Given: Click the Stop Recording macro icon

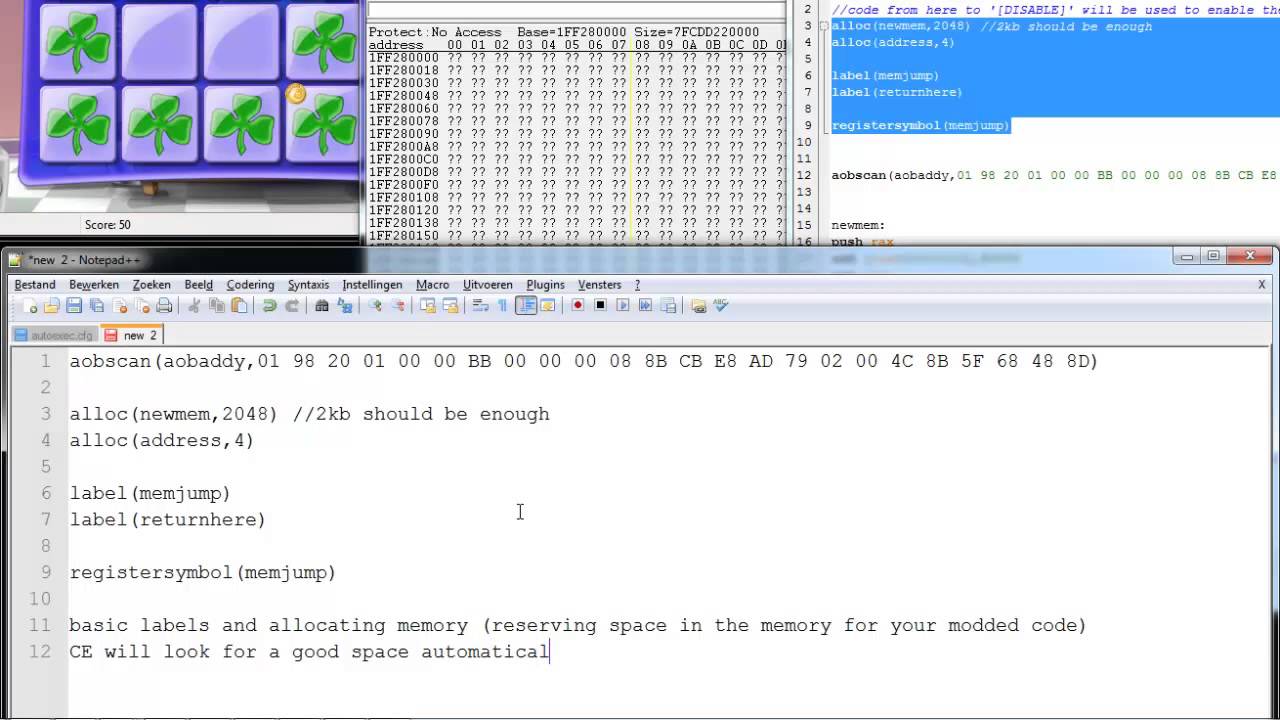Looking at the screenshot, I should [600, 305].
